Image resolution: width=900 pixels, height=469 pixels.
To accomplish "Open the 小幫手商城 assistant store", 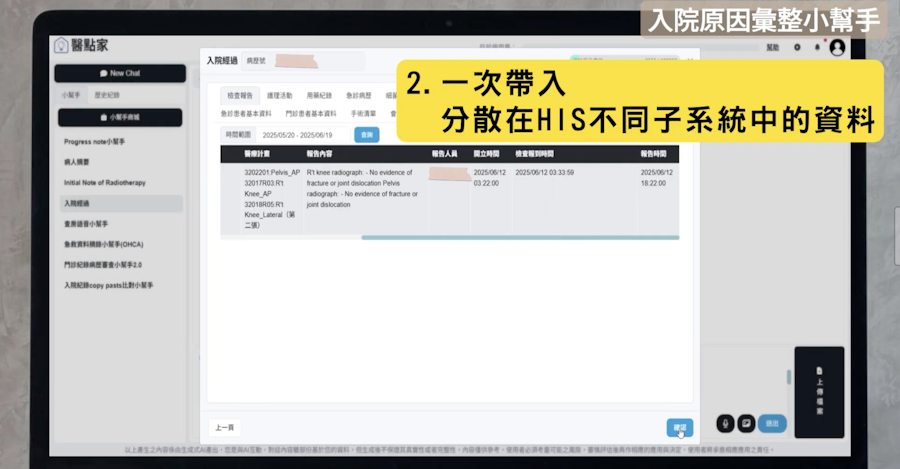I will tap(120, 117).
